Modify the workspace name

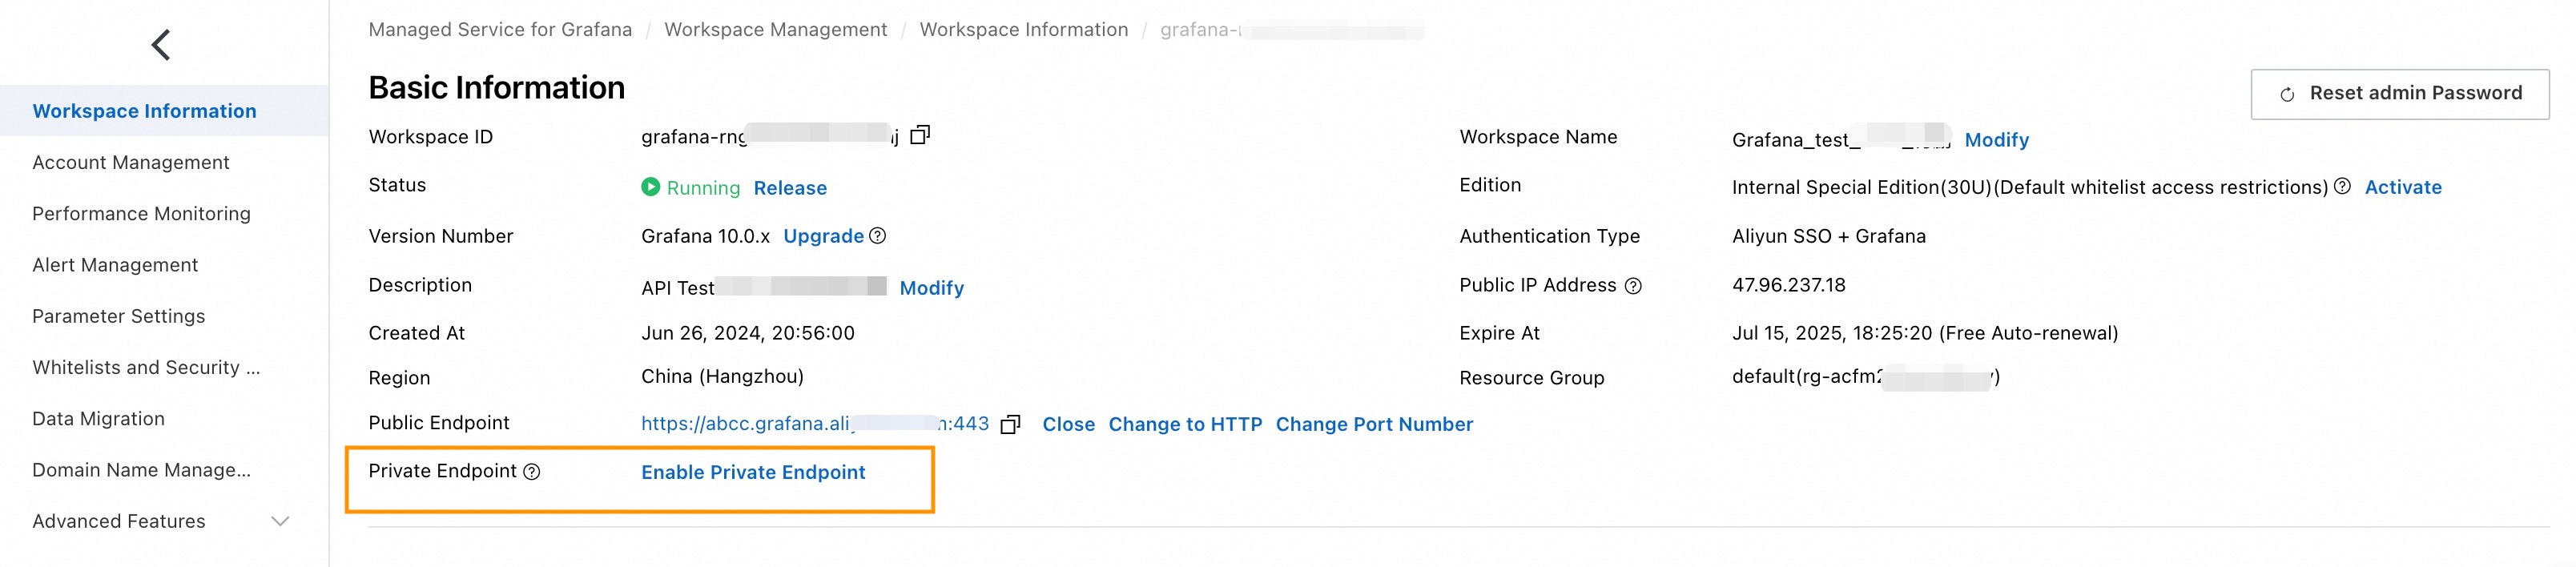coord(1996,140)
